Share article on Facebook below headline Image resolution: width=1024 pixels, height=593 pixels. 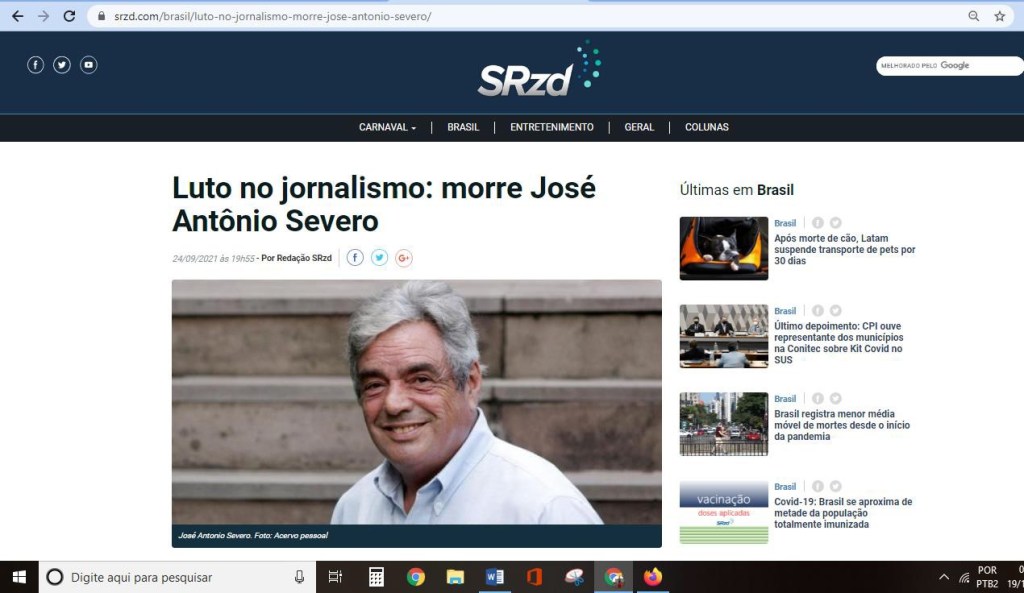[x=355, y=258]
